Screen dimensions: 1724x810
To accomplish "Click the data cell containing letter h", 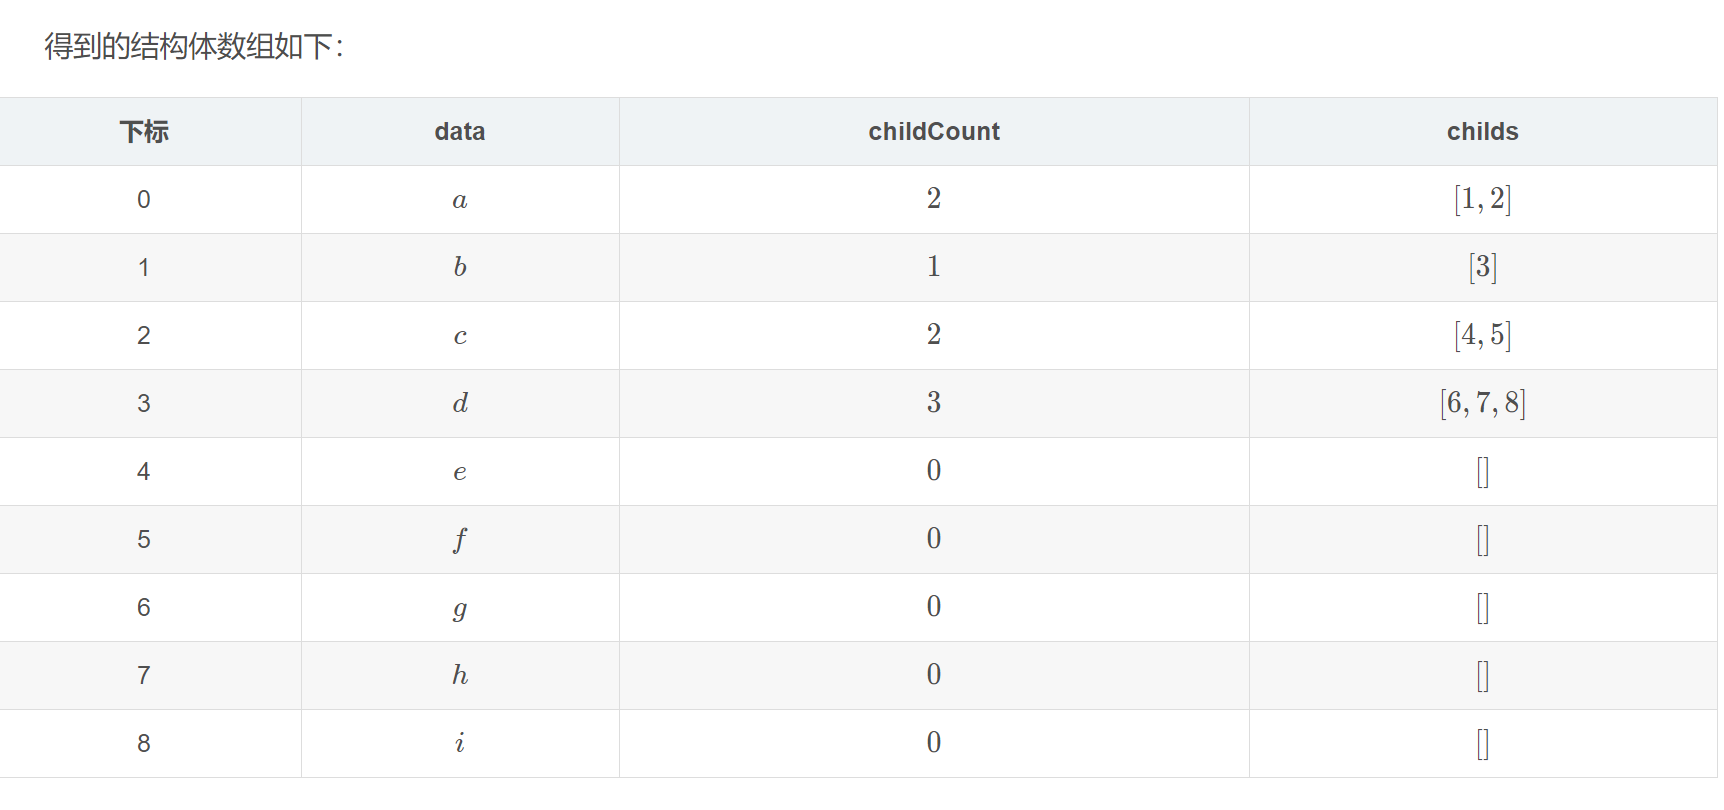I will (x=460, y=676).
